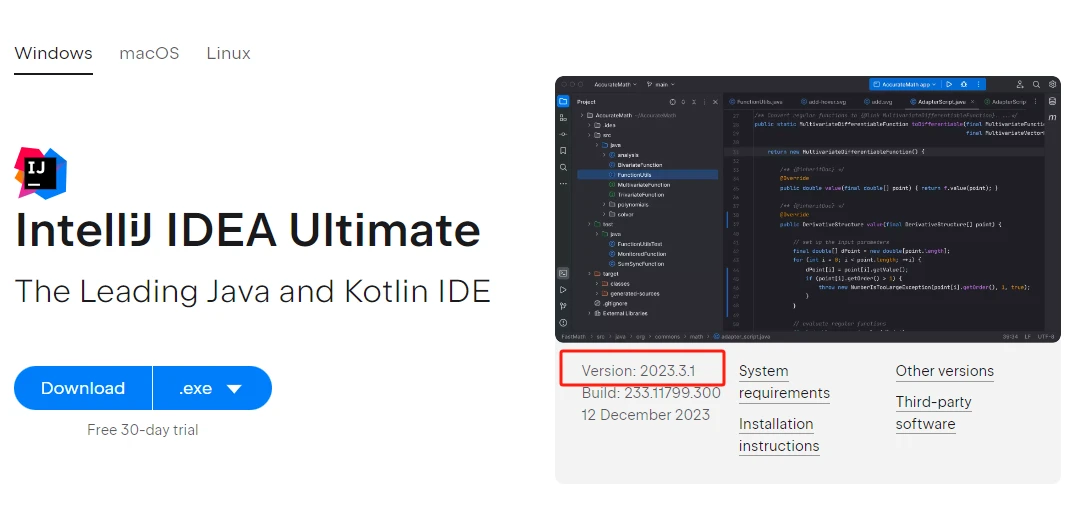This screenshot has width=1091, height=521.
Task: Click the UTF-8 encoding in IDE preview status bar
Action: 1046,336
